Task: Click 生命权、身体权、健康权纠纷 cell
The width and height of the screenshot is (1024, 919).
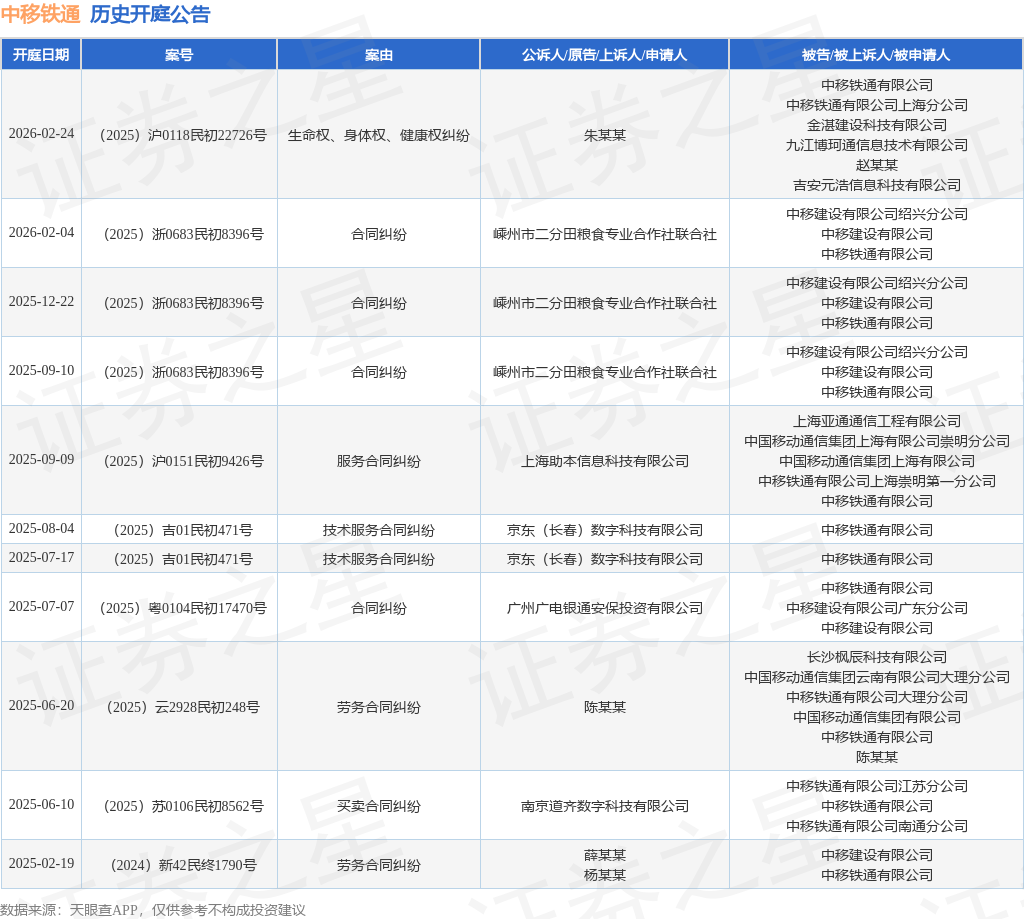Action: (x=379, y=135)
